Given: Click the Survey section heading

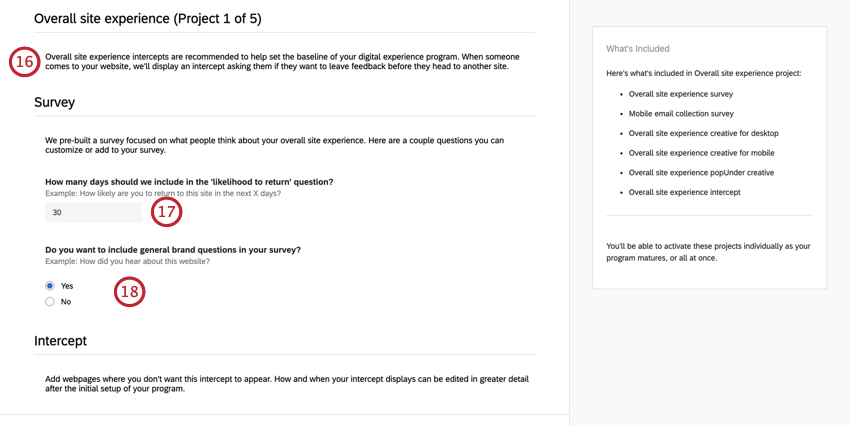Looking at the screenshot, I should 54,102.
